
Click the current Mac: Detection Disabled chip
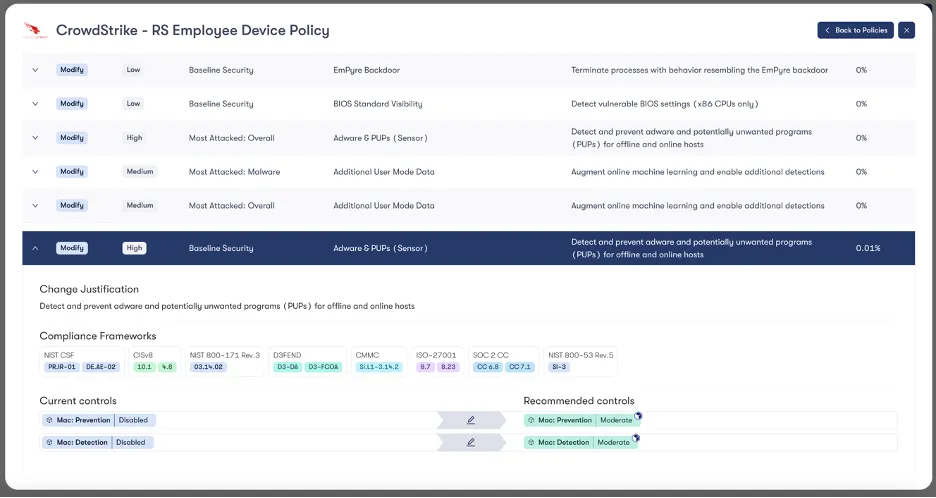(x=98, y=442)
